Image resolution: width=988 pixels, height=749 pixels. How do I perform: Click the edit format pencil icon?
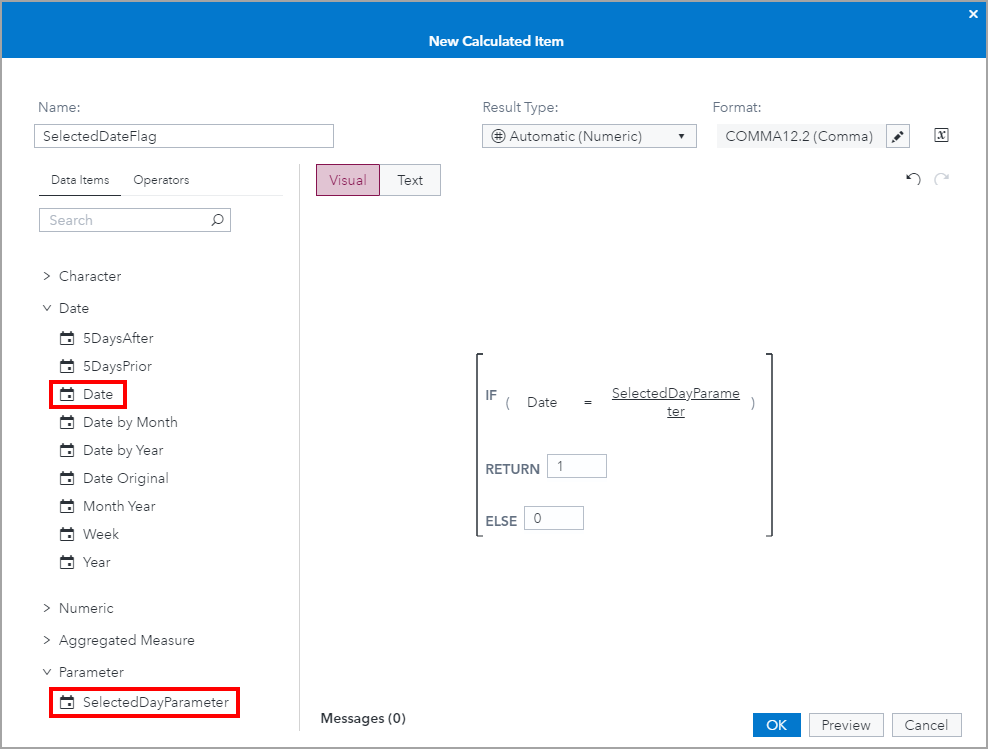click(x=897, y=136)
